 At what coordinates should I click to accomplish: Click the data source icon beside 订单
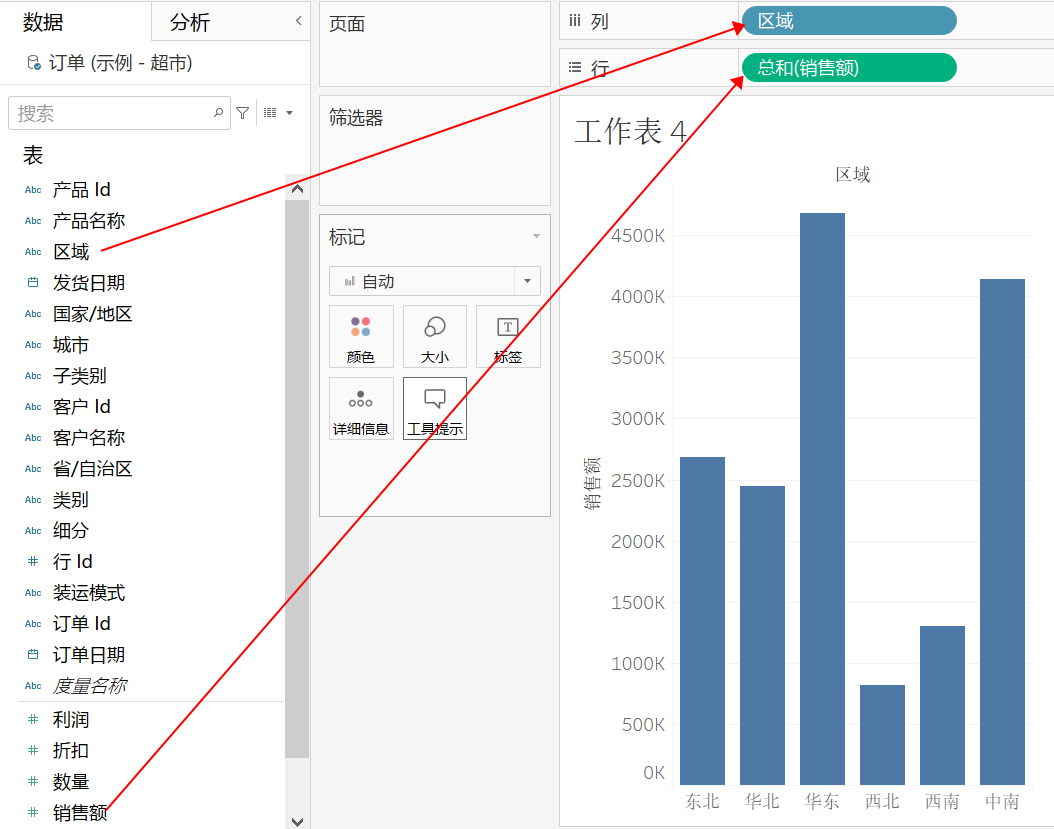(34, 63)
